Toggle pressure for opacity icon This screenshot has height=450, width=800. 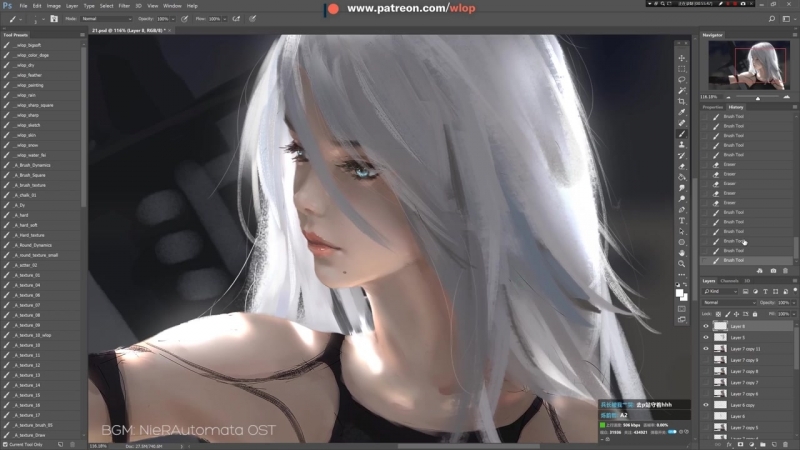(184, 19)
